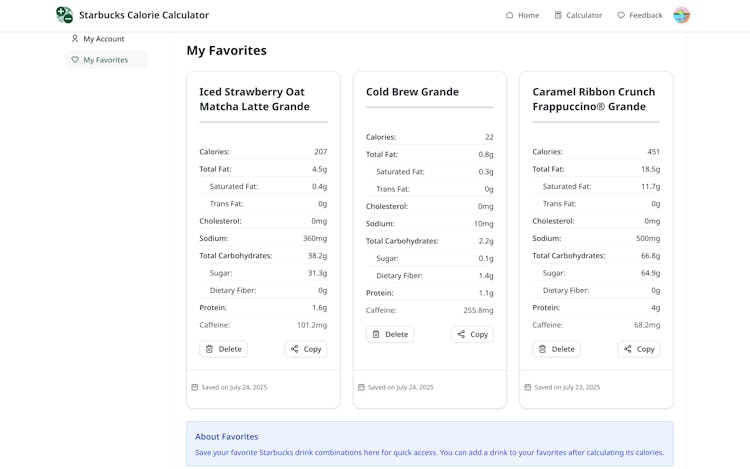Click Saved on July 23, 2025 text
Viewport: 750px width, 469px height.
point(567,387)
